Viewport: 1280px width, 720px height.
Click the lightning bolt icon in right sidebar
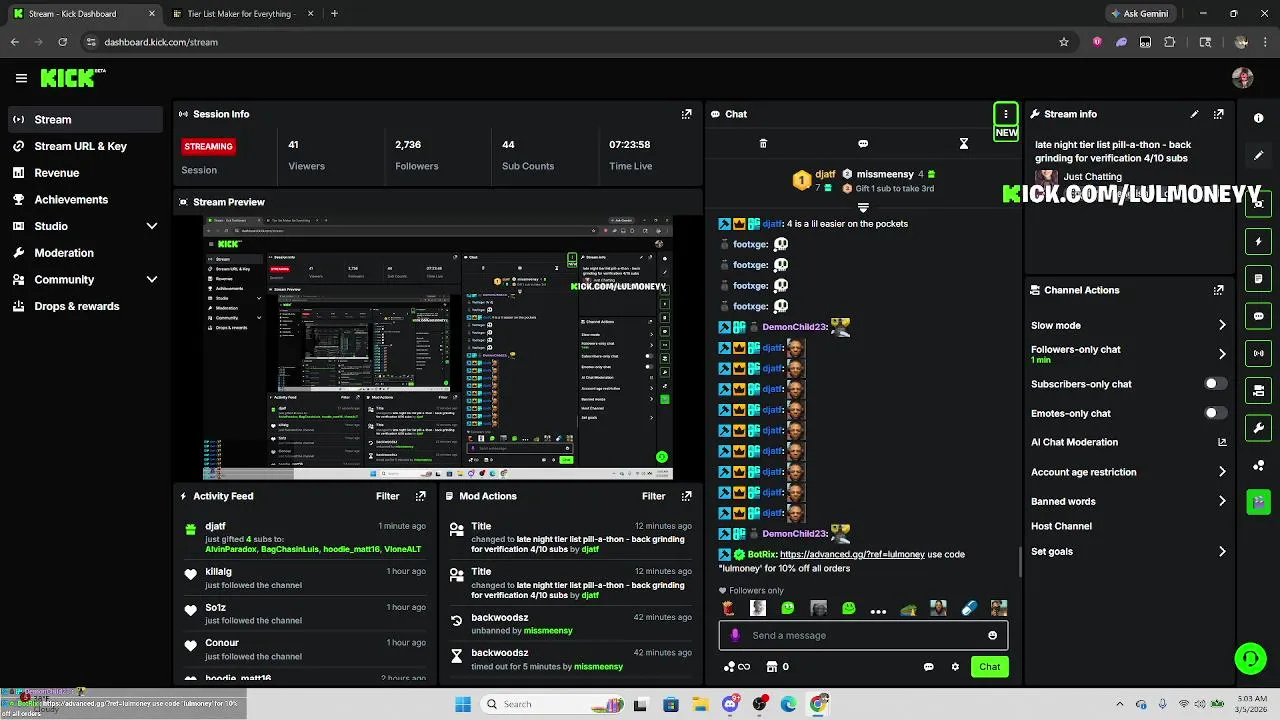click(x=1258, y=242)
